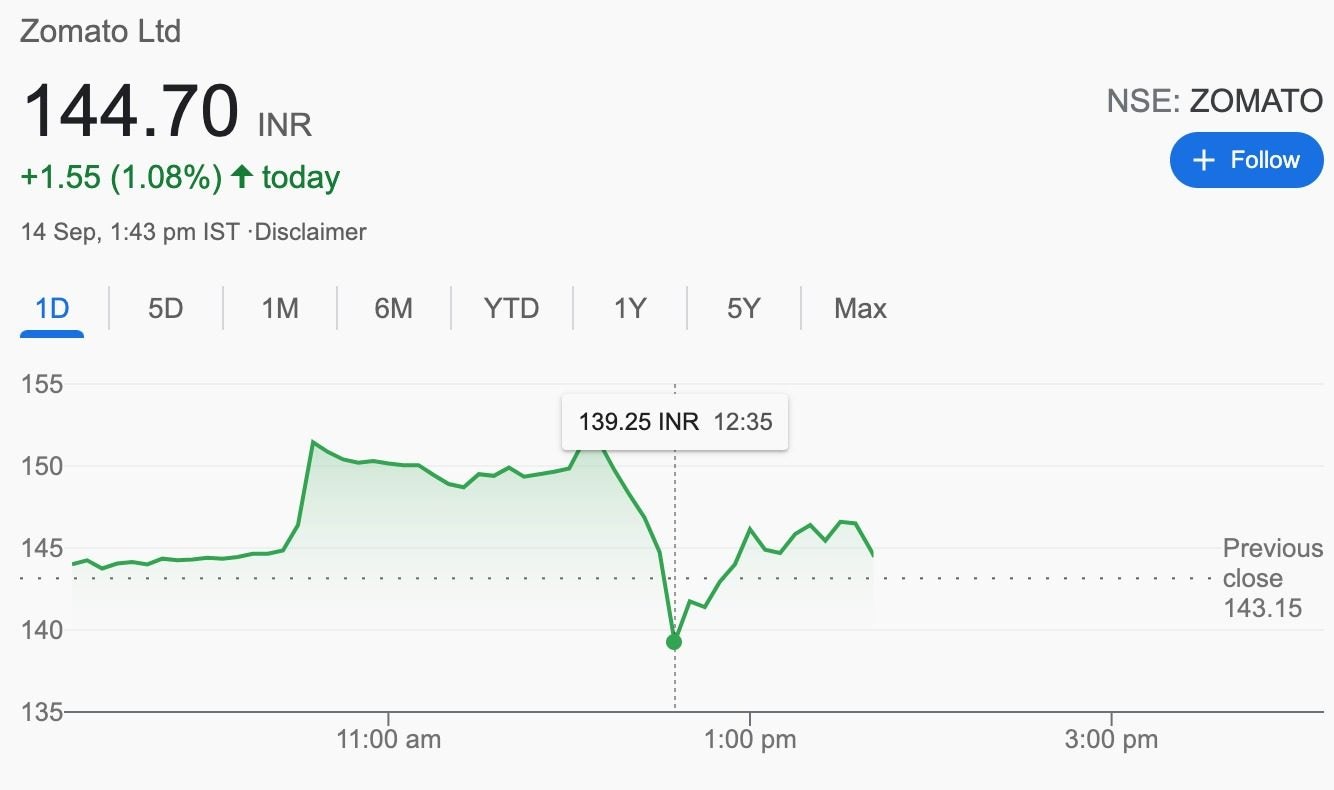Viewport: 1334px width, 790px height.
Task: Click the 11:00 am axis marker
Action: pyautogui.click(x=389, y=740)
